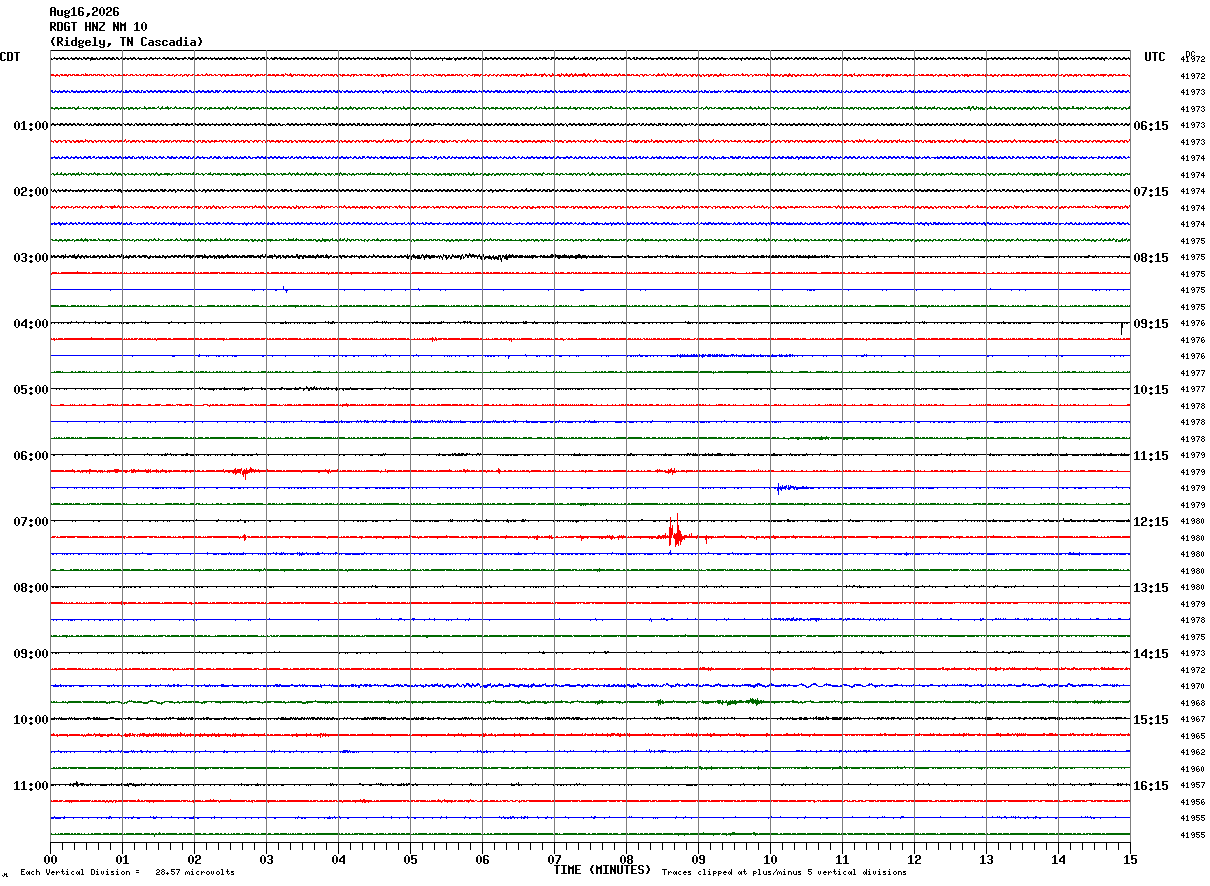Screen dimensions: 1210x886
Task: Click the UTC timezone label
Action: point(1155,57)
